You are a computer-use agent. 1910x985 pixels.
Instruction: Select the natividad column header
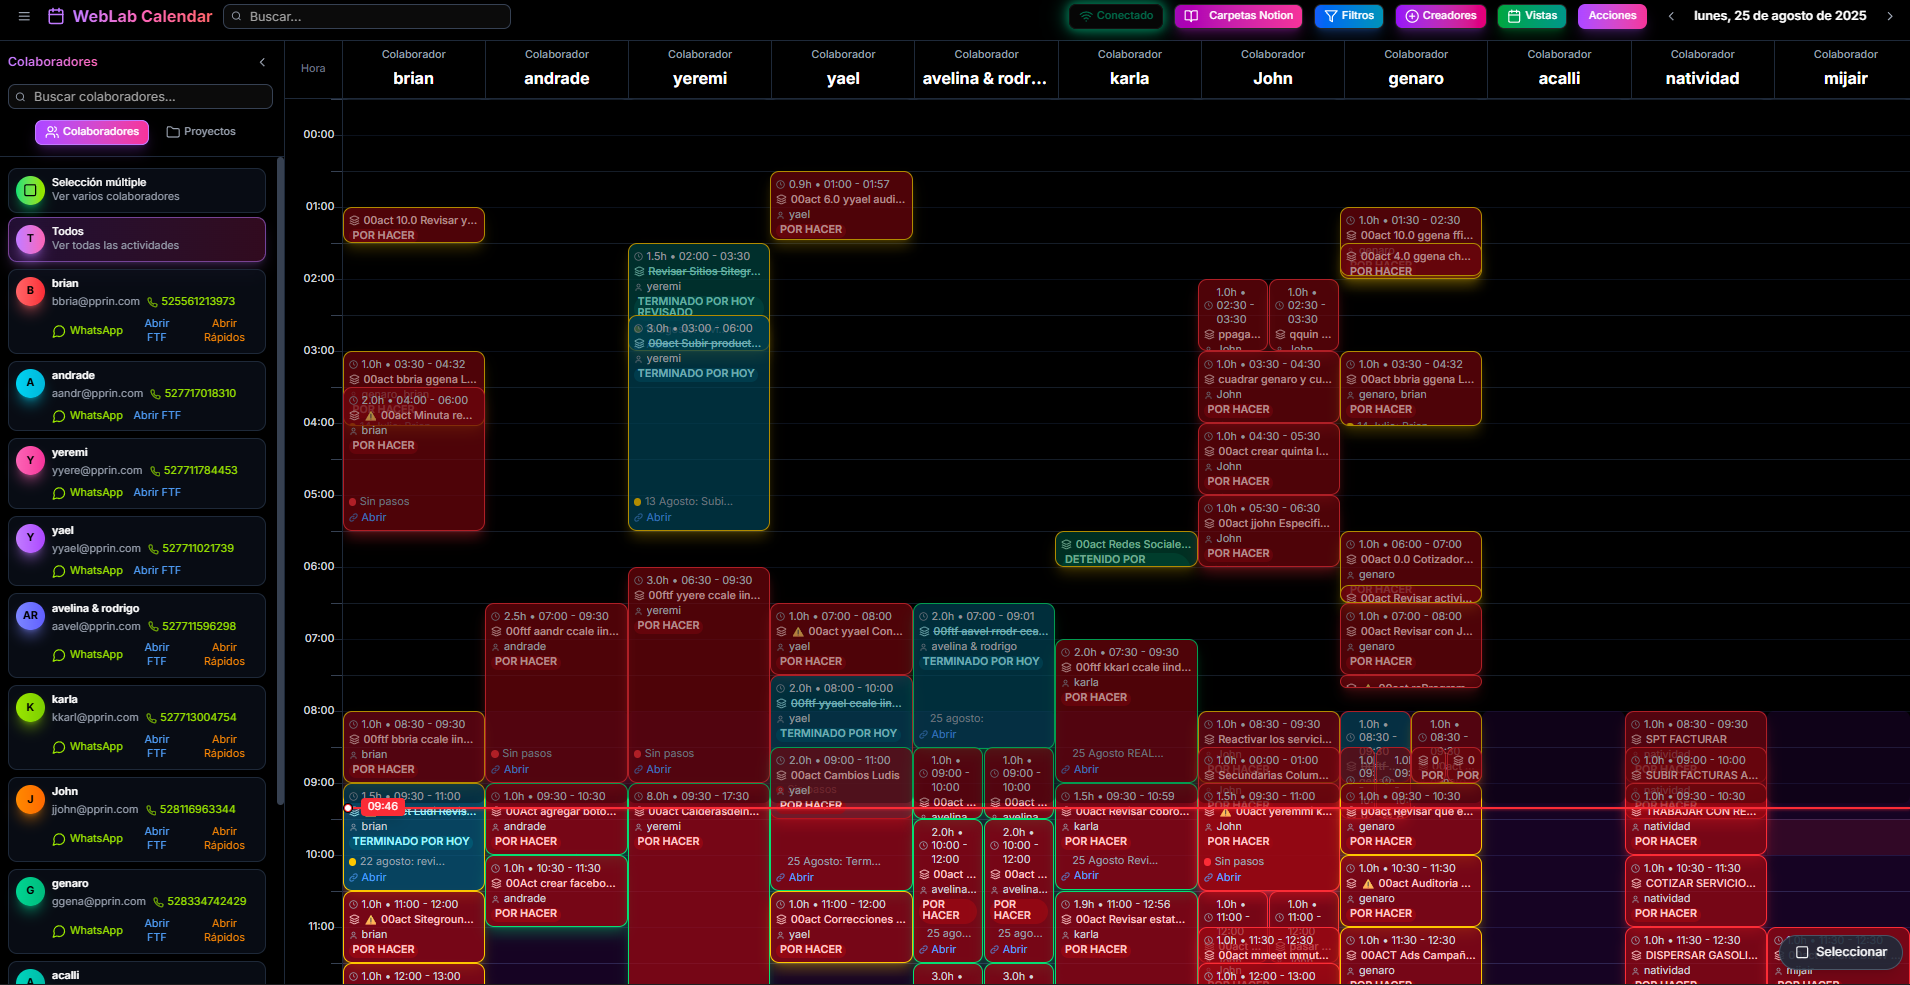[1702, 69]
